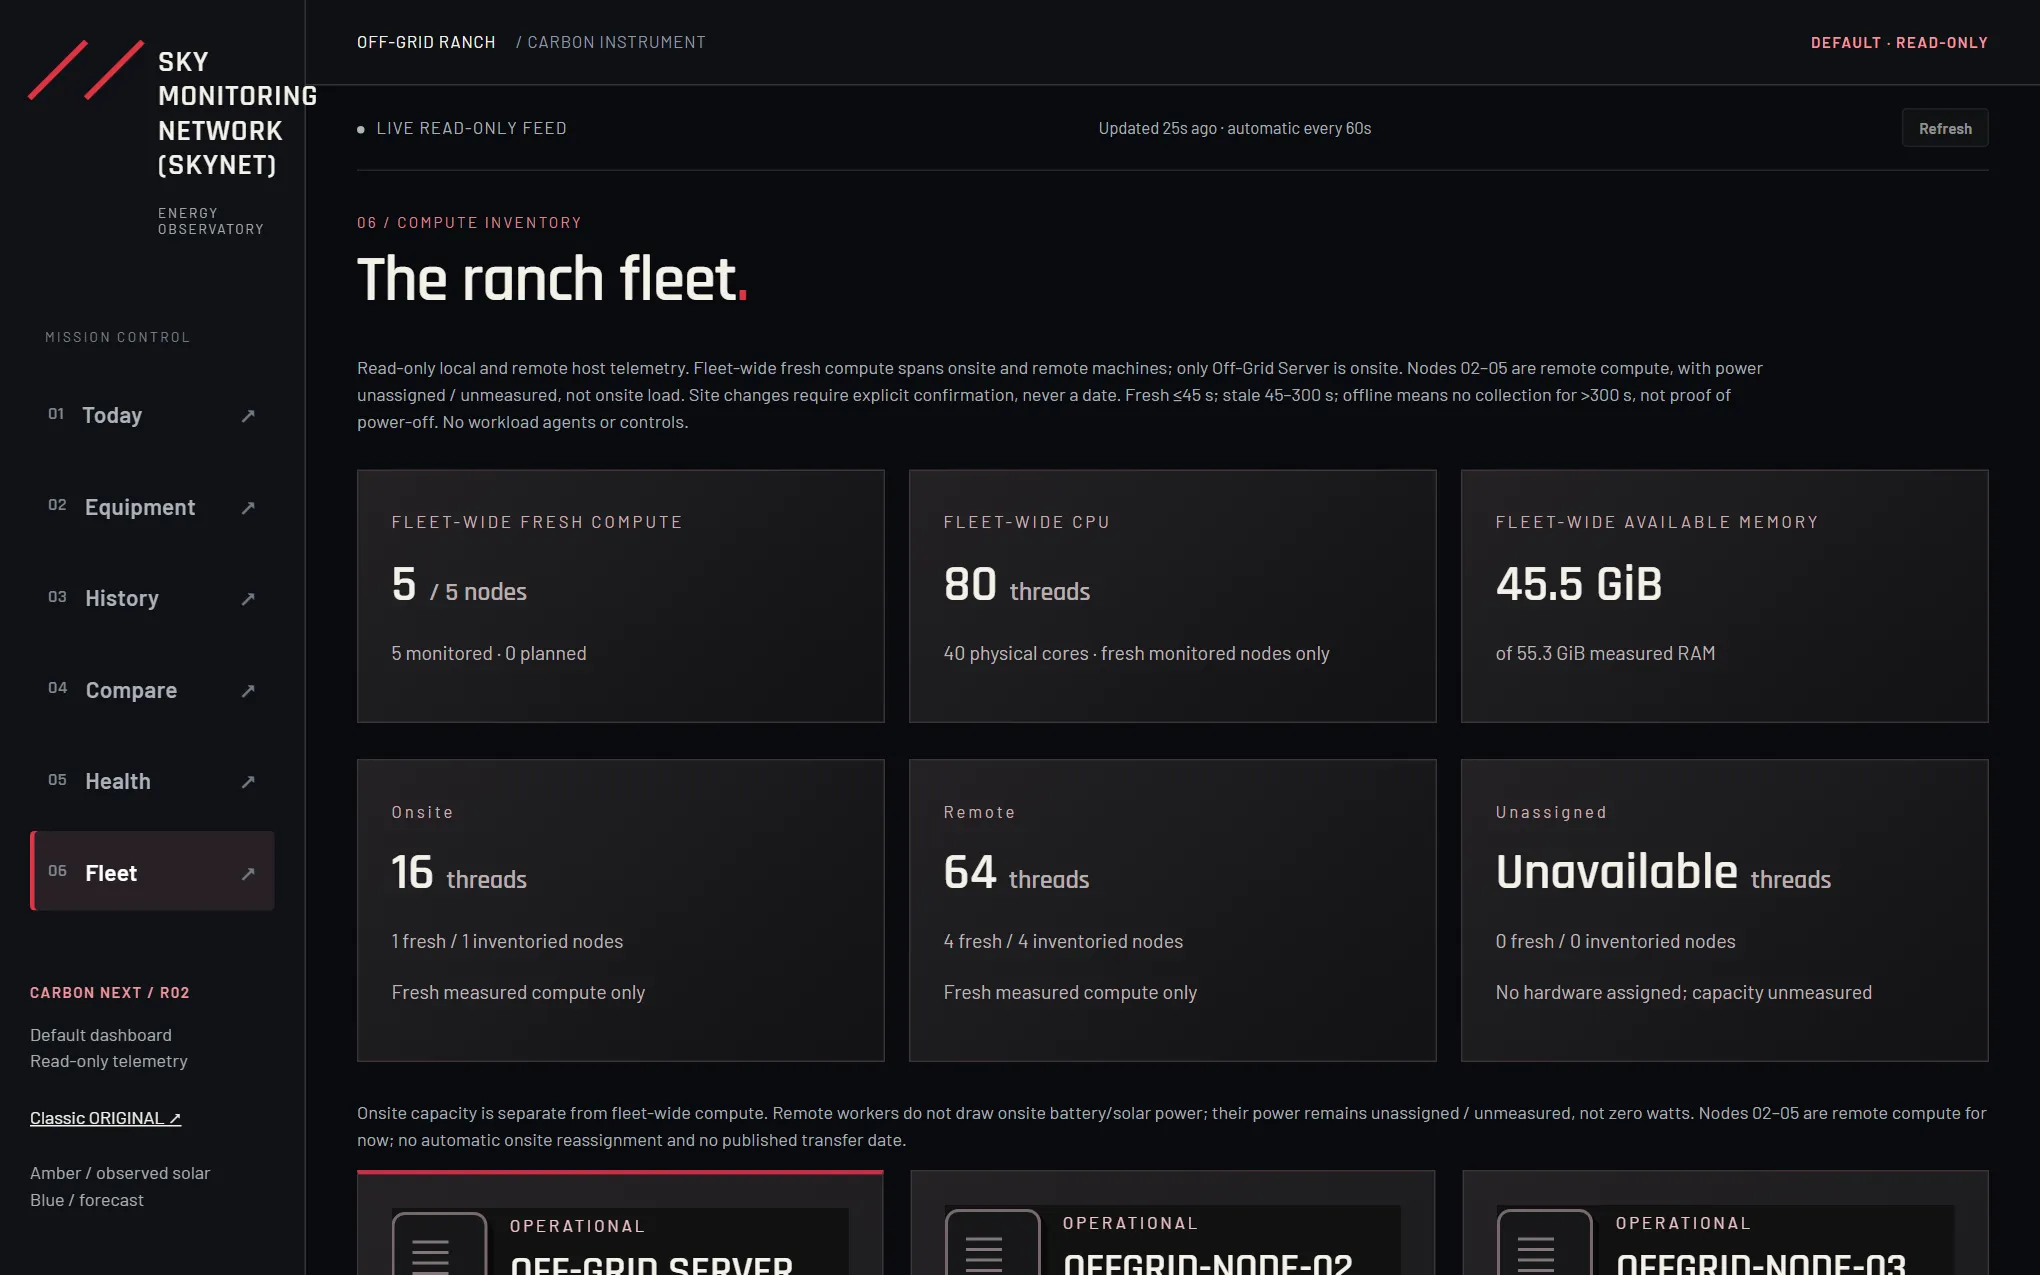The height and width of the screenshot is (1275, 2040).
Task: Click the Remote 64 threads card
Action: pyautogui.click(x=1173, y=910)
